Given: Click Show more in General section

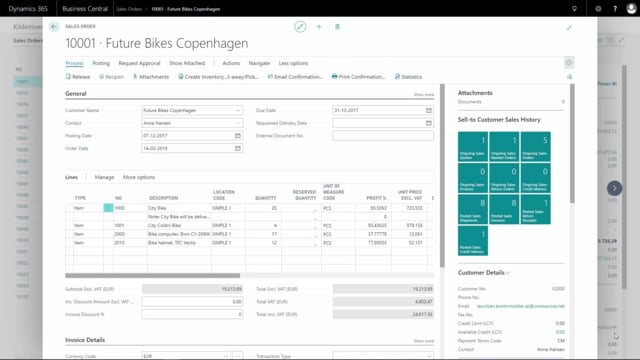Looking at the screenshot, I should 424,95.
